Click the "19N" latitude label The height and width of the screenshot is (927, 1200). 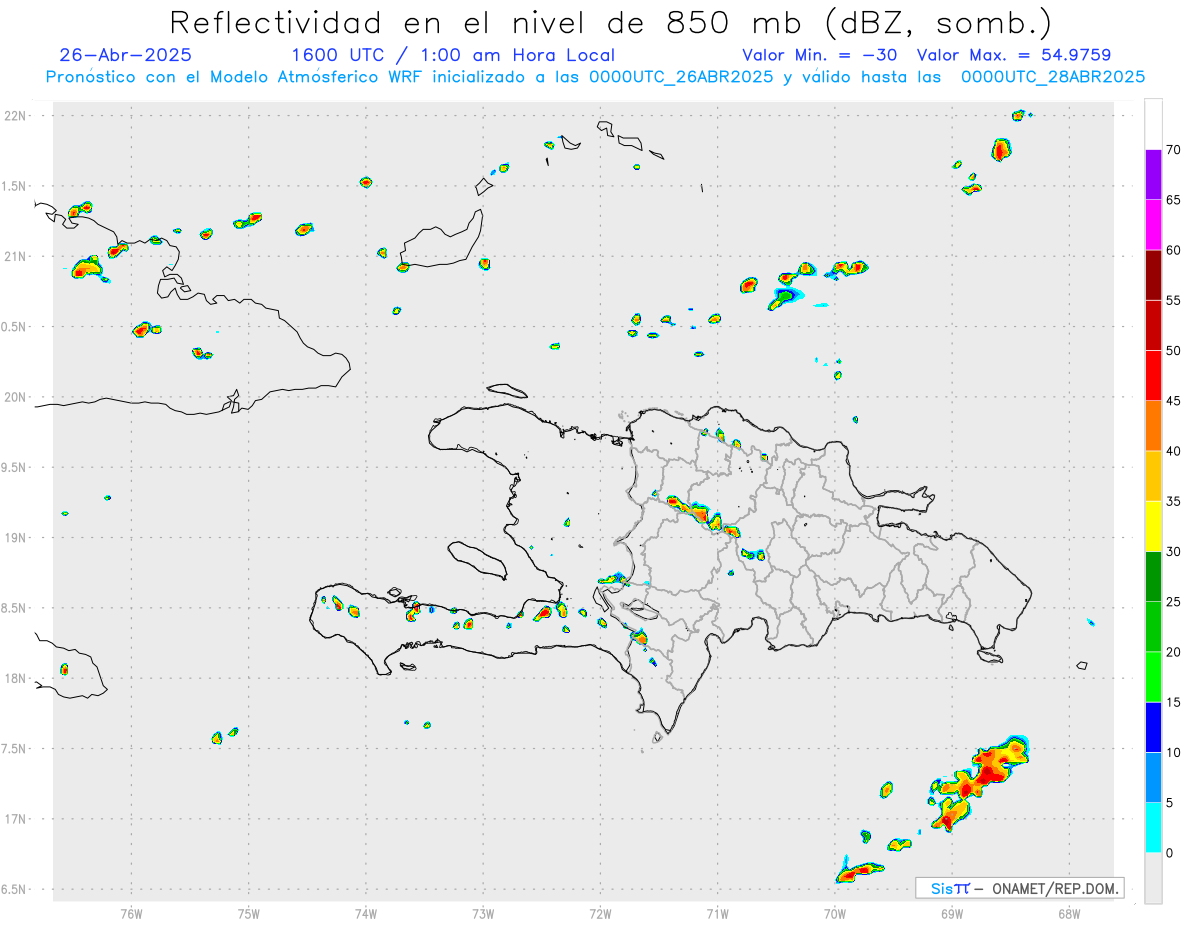(x=16, y=537)
